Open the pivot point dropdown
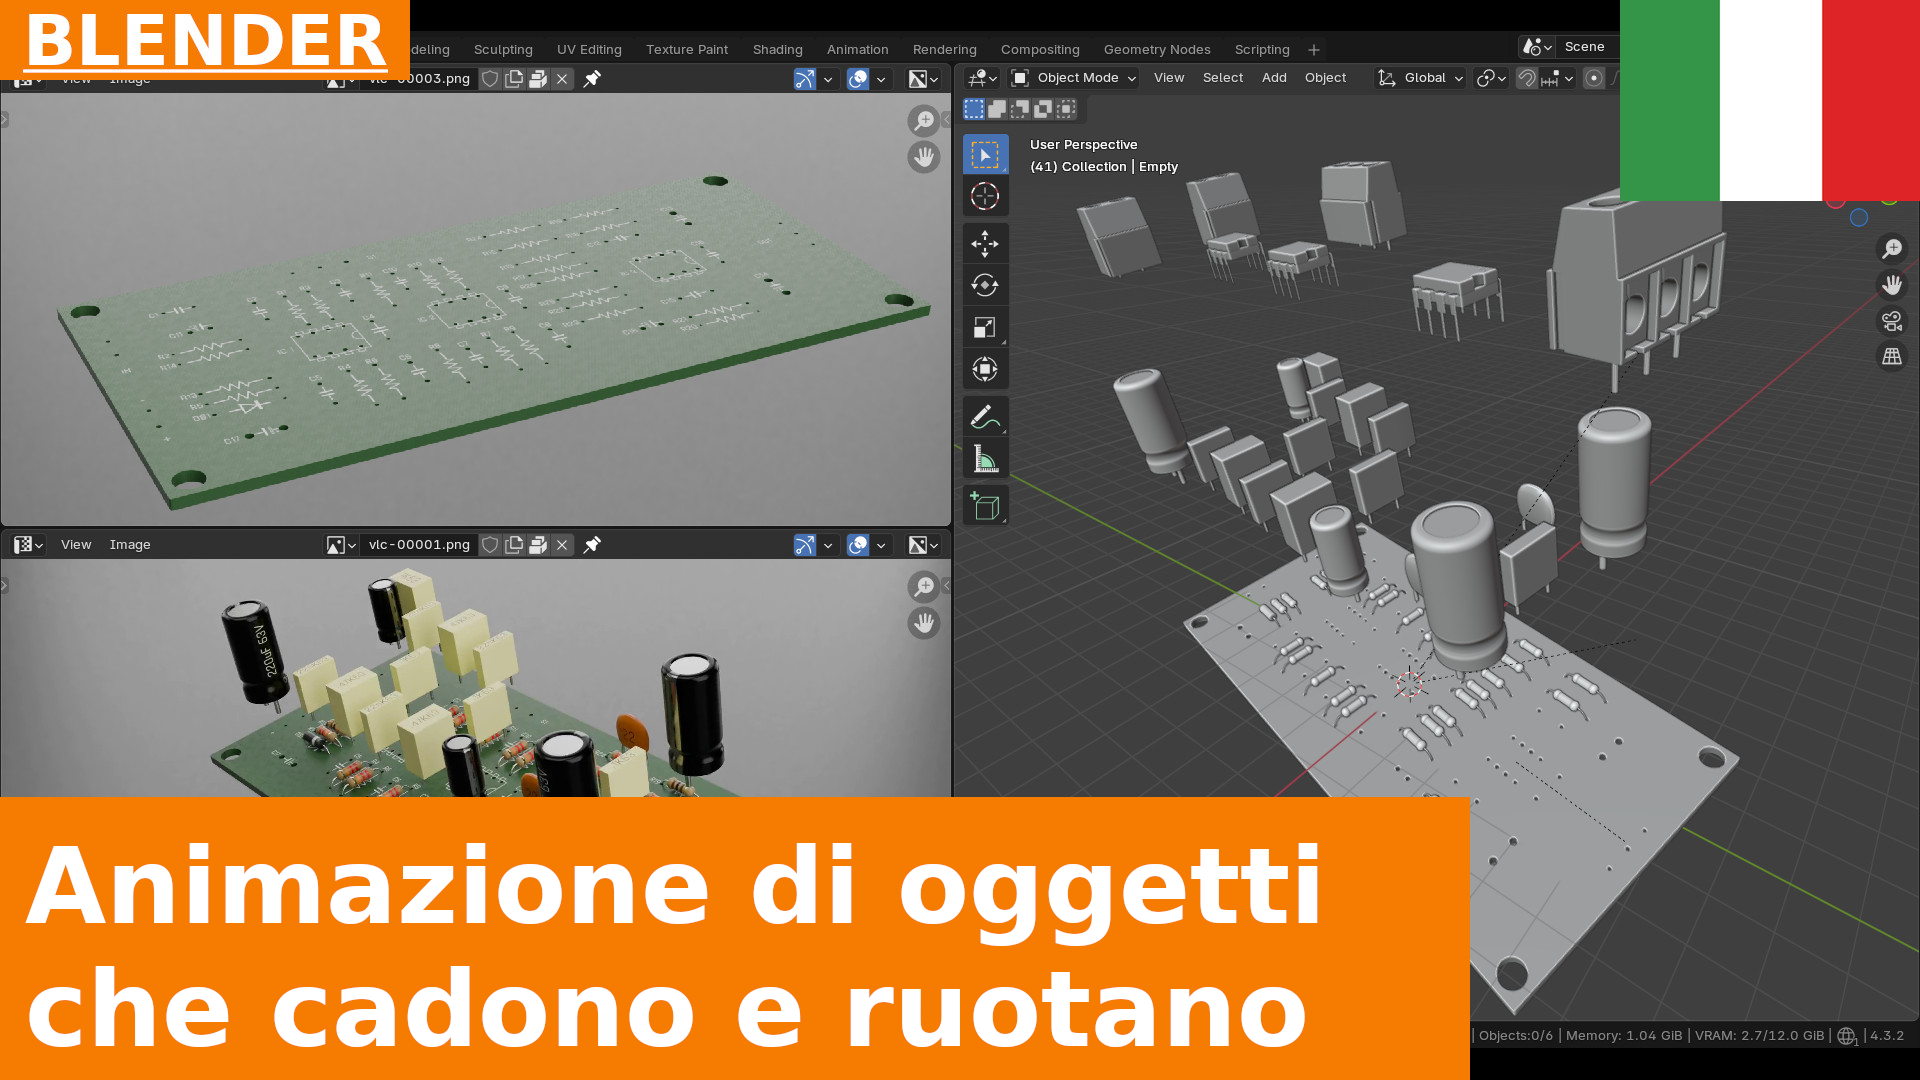The height and width of the screenshot is (1080, 1920). pyautogui.click(x=1491, y=78)
